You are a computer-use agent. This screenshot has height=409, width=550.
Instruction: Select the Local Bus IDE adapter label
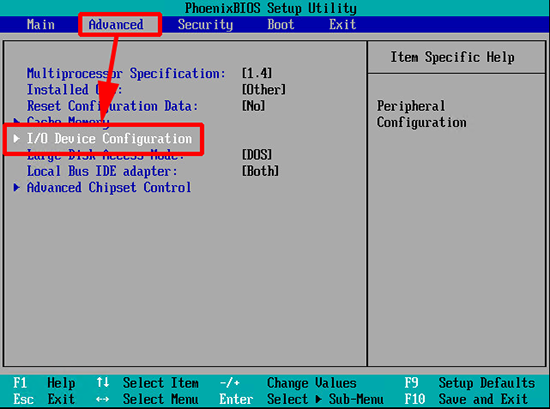[102, 171]
